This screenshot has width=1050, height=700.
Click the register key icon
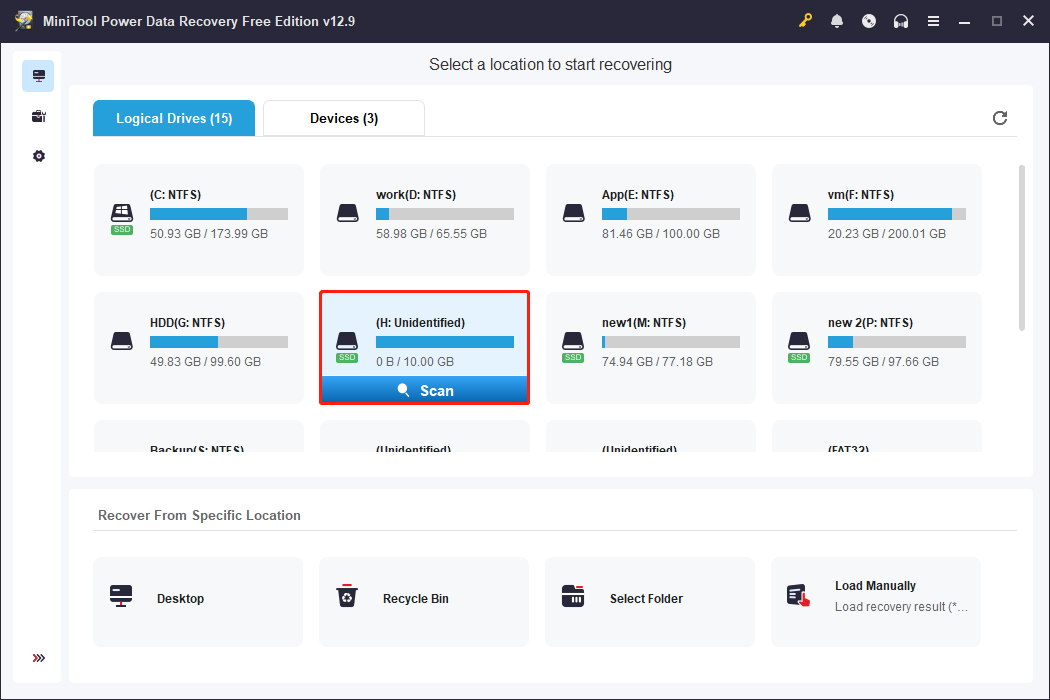click(805, 21)
